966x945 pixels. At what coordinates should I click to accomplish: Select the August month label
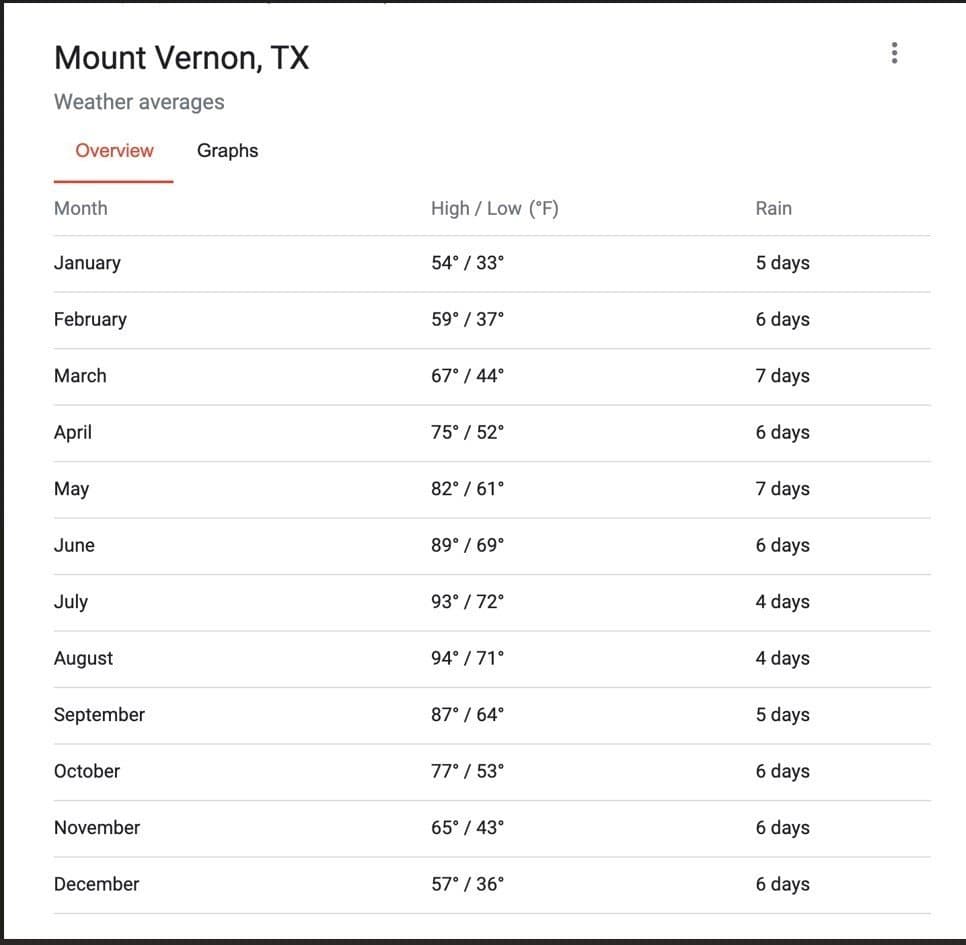83,659
